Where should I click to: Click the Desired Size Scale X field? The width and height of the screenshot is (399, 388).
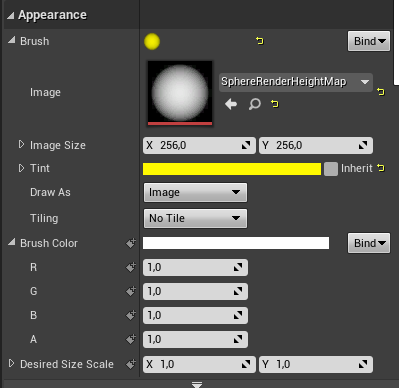[199, 364]
